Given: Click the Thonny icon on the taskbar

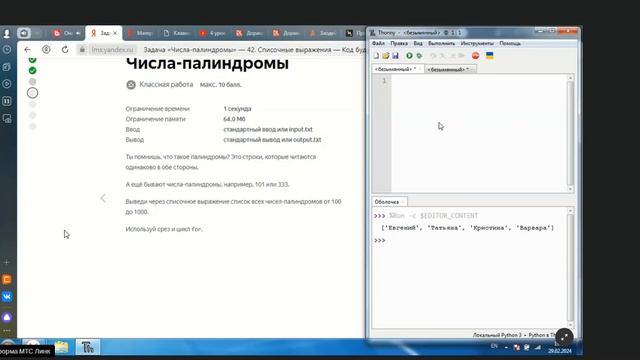Looking at the screenshot, I should (x=87, y=348).
